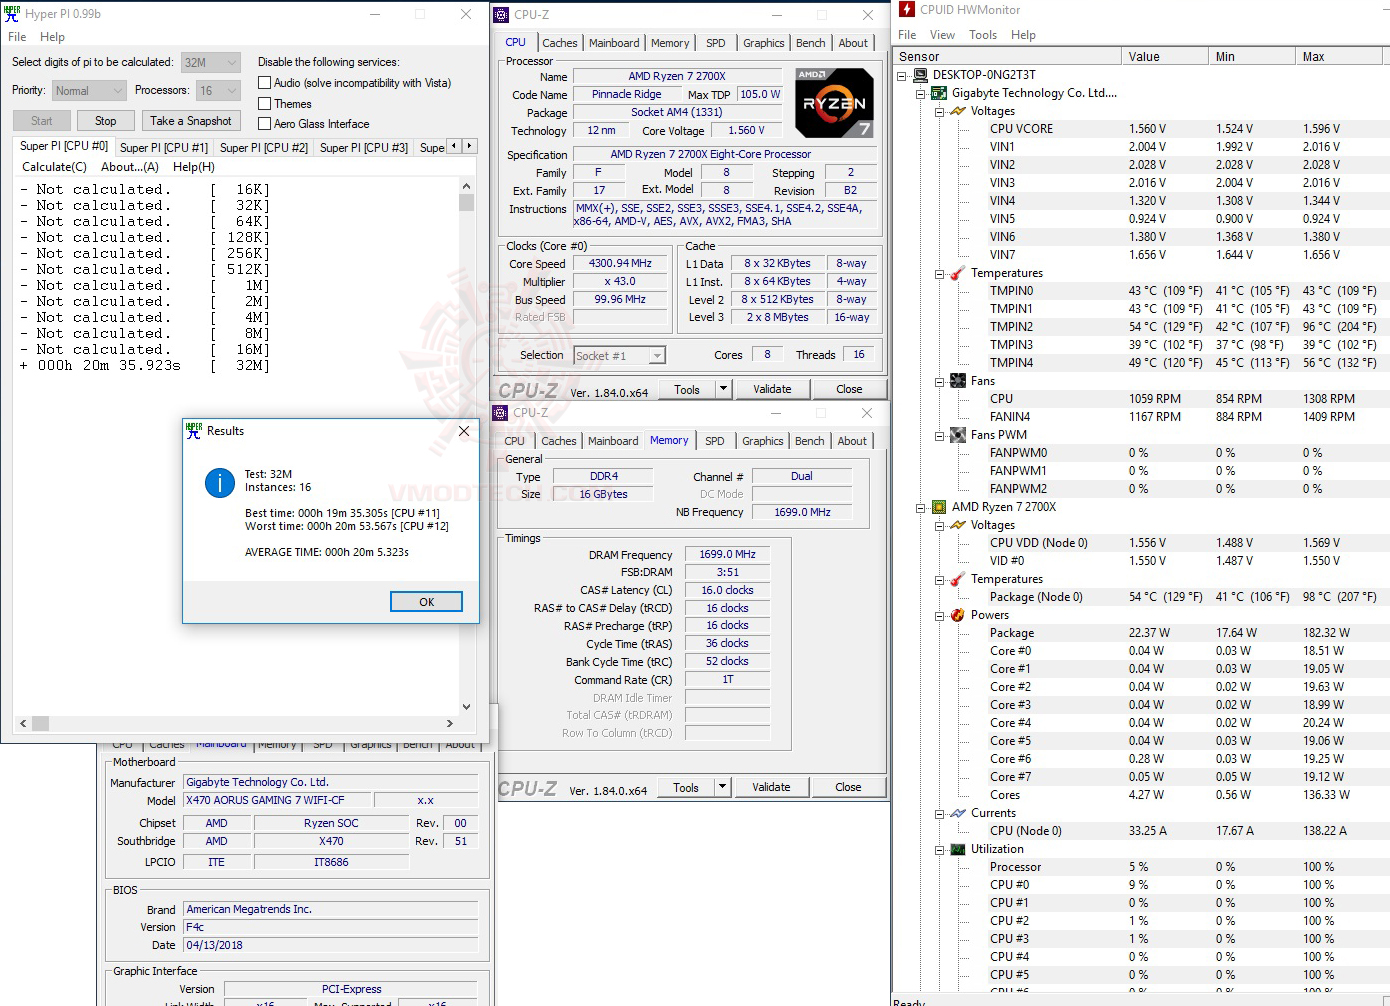The width and height of the screenshot is (1390, 1006).
Task: Click the HWMonitor lightning icon in its title bar
Action: click(x=907, y=10)
